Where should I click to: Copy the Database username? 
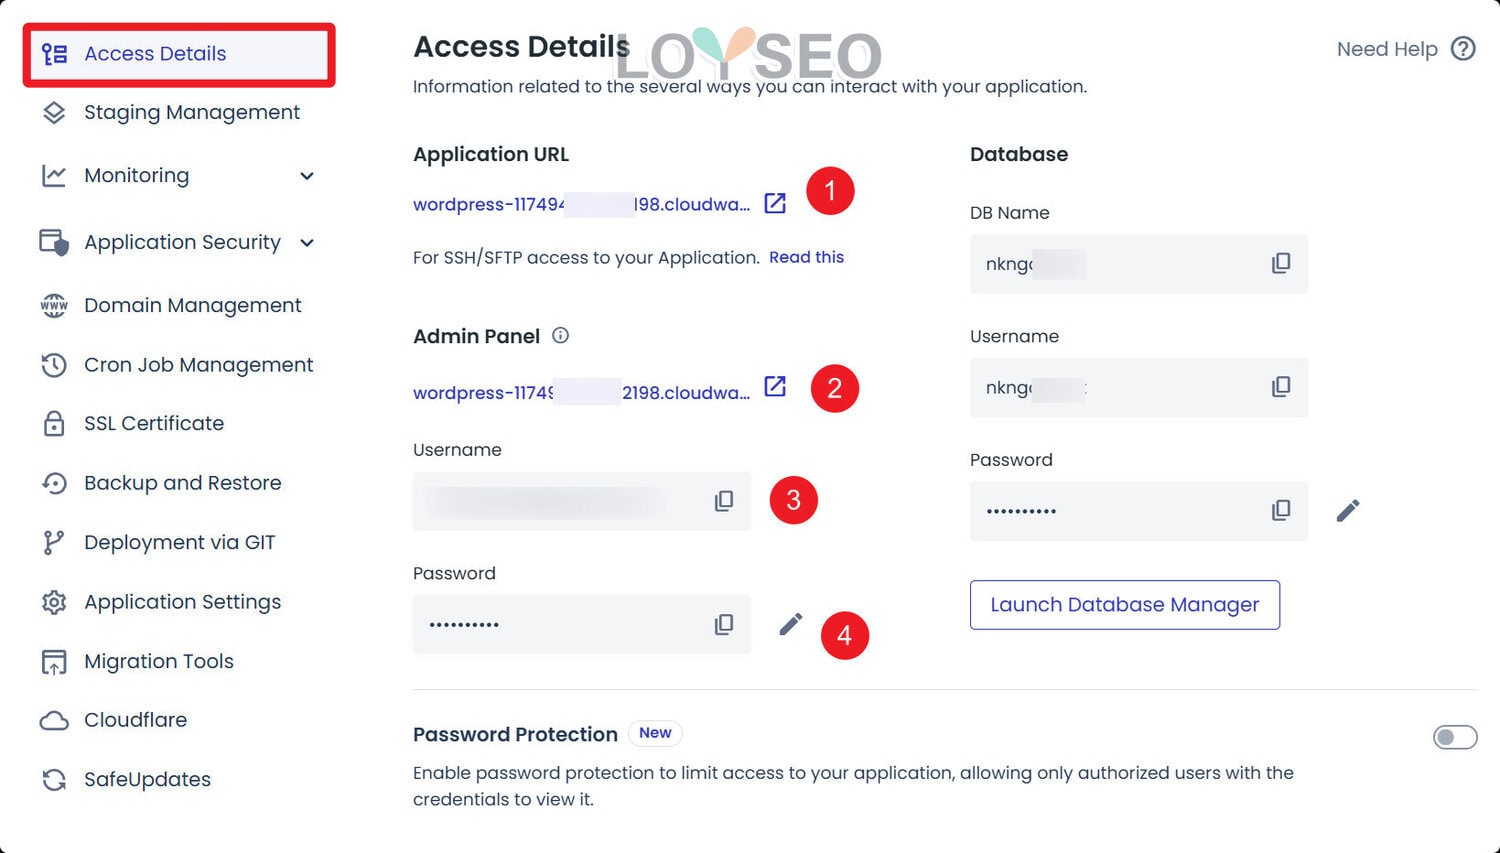pos(1281,387)
